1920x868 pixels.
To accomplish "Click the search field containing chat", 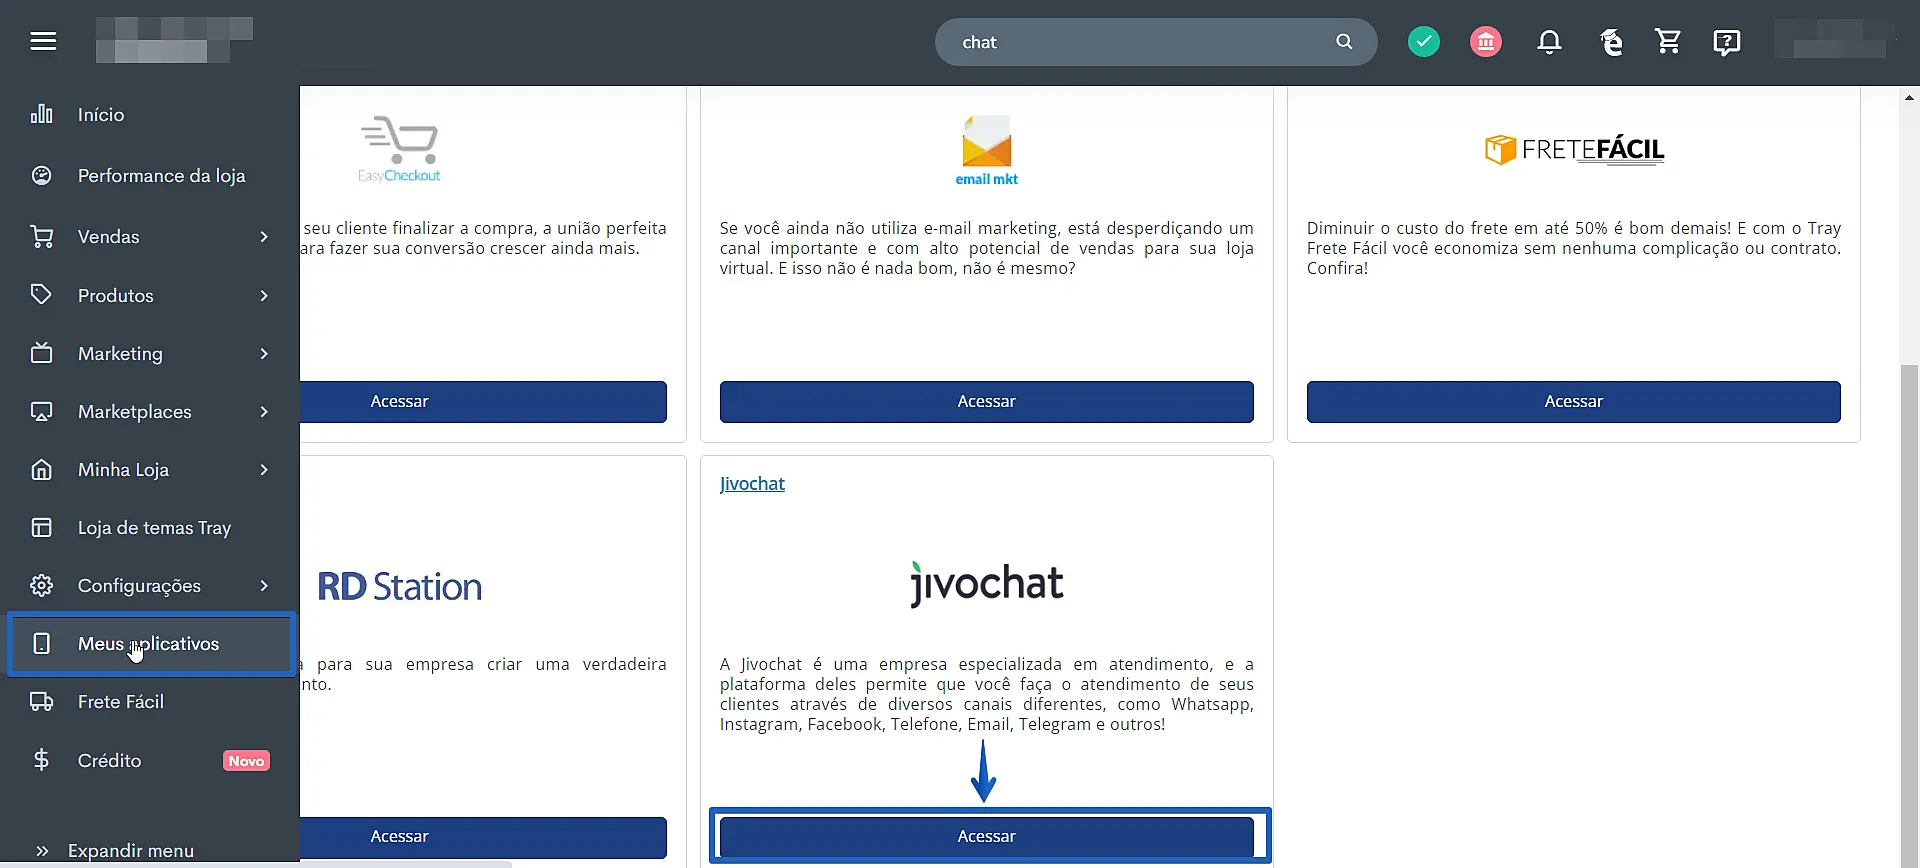I will 1155,42.
